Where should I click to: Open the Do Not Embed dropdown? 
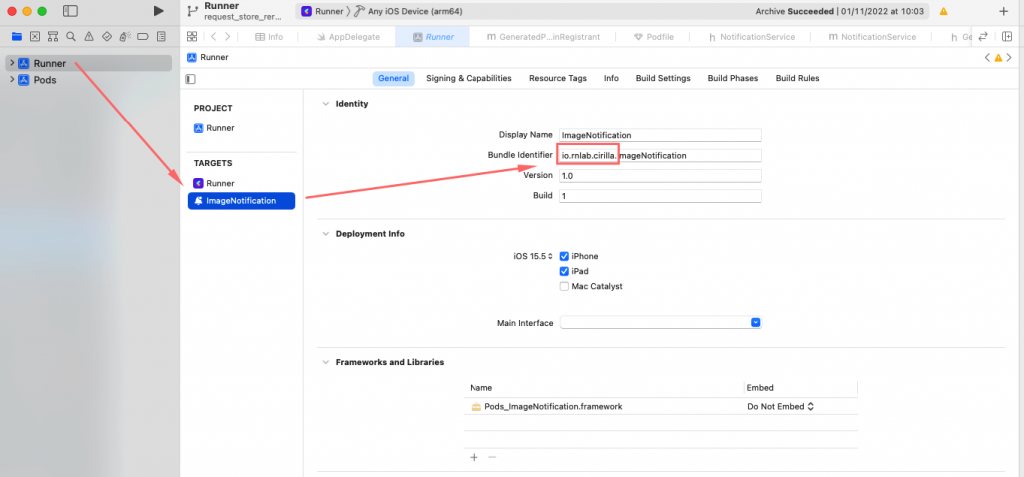(x=780, y=406)
